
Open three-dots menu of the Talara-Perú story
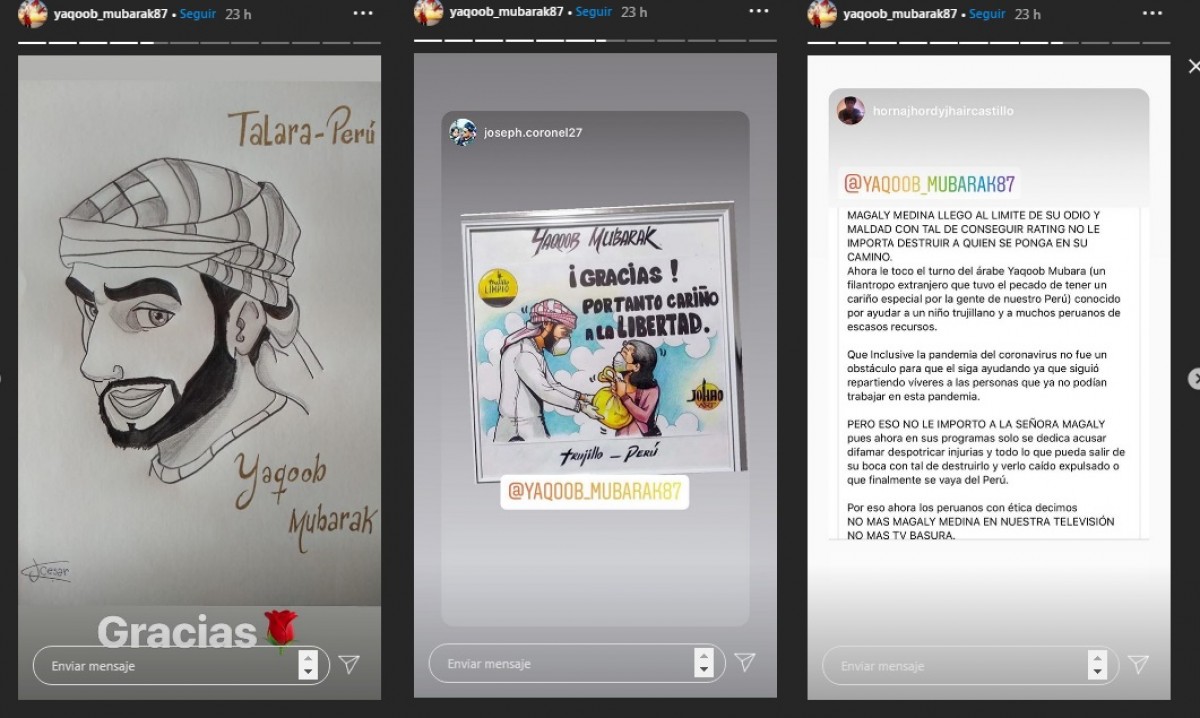coord(363,14)
